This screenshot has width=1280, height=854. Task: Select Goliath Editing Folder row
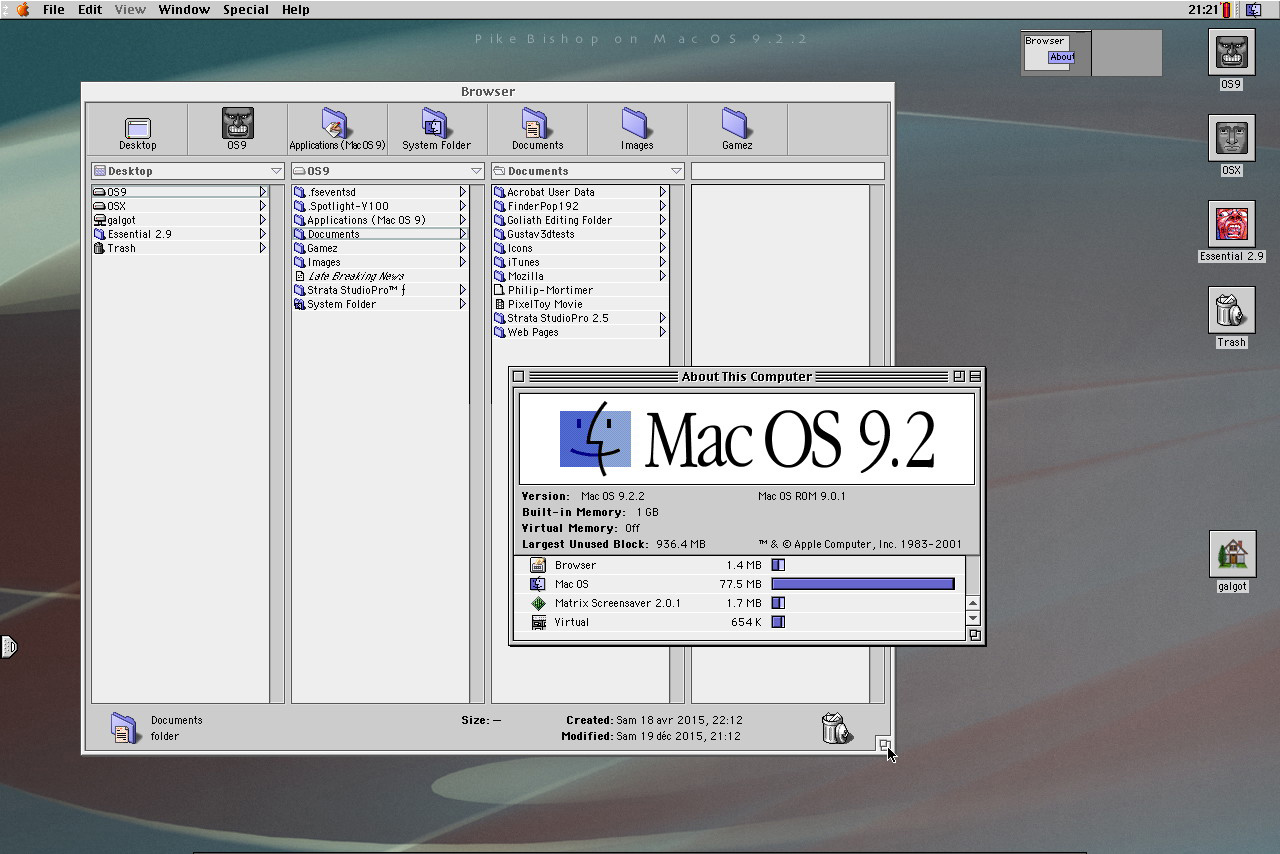580,220
